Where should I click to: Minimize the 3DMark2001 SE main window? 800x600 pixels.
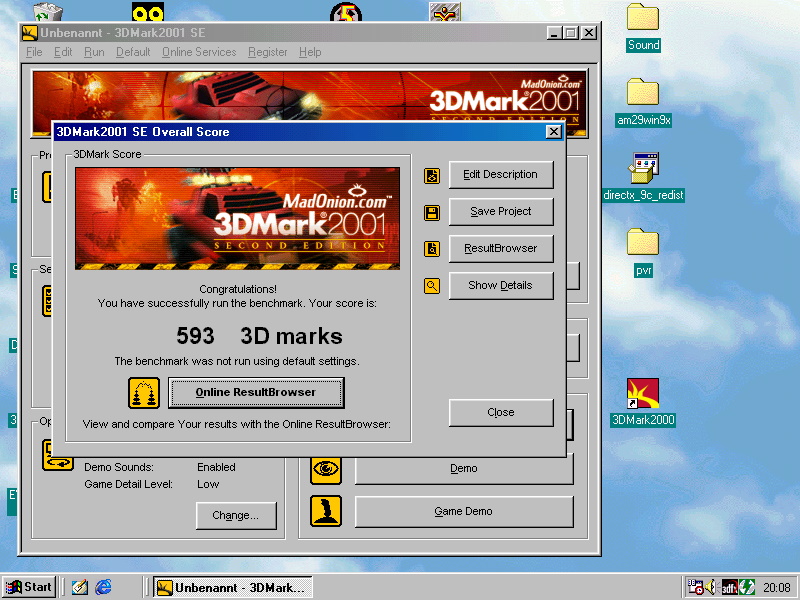555,33
